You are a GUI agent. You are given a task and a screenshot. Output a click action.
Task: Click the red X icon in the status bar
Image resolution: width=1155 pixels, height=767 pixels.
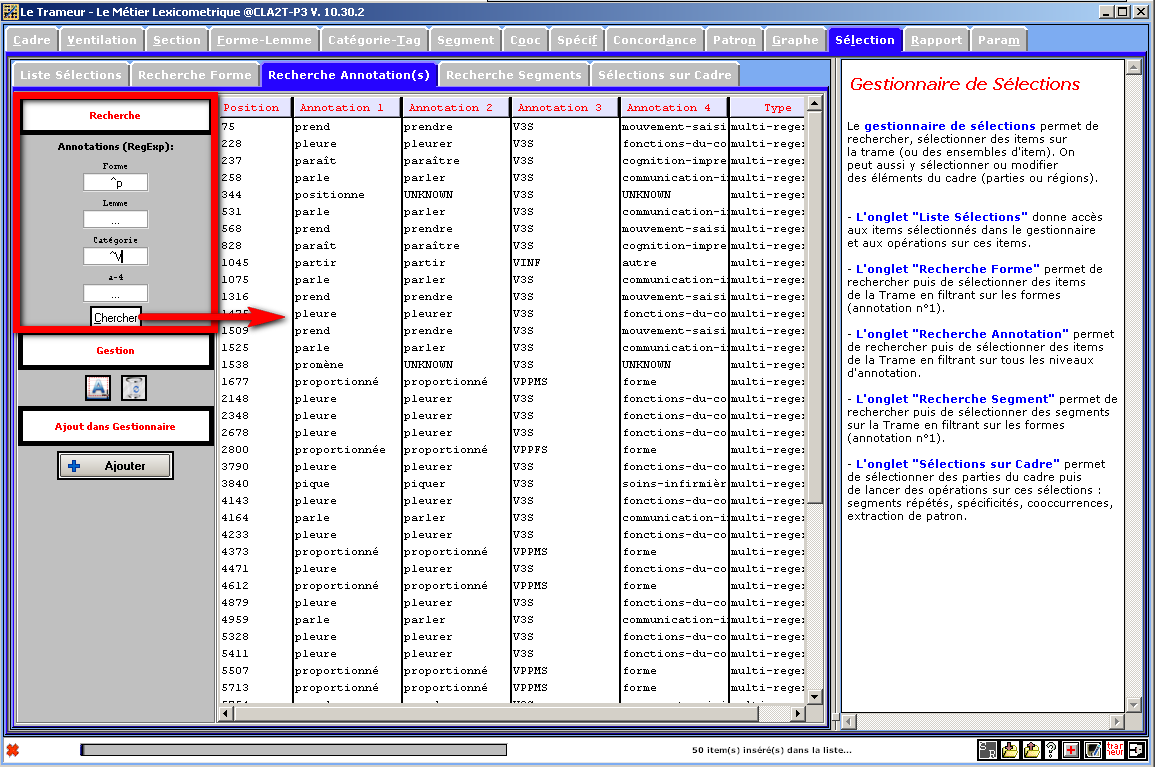pos(13,750)
